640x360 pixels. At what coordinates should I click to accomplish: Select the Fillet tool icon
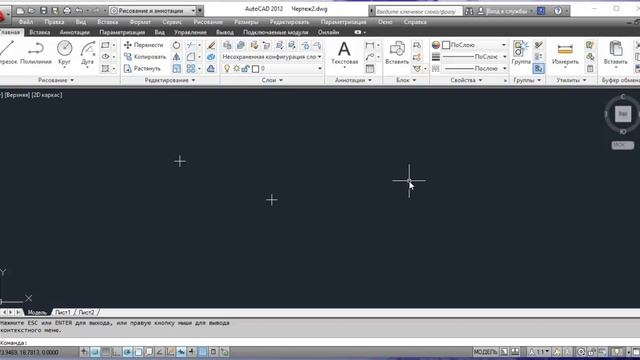pos(191,57)
